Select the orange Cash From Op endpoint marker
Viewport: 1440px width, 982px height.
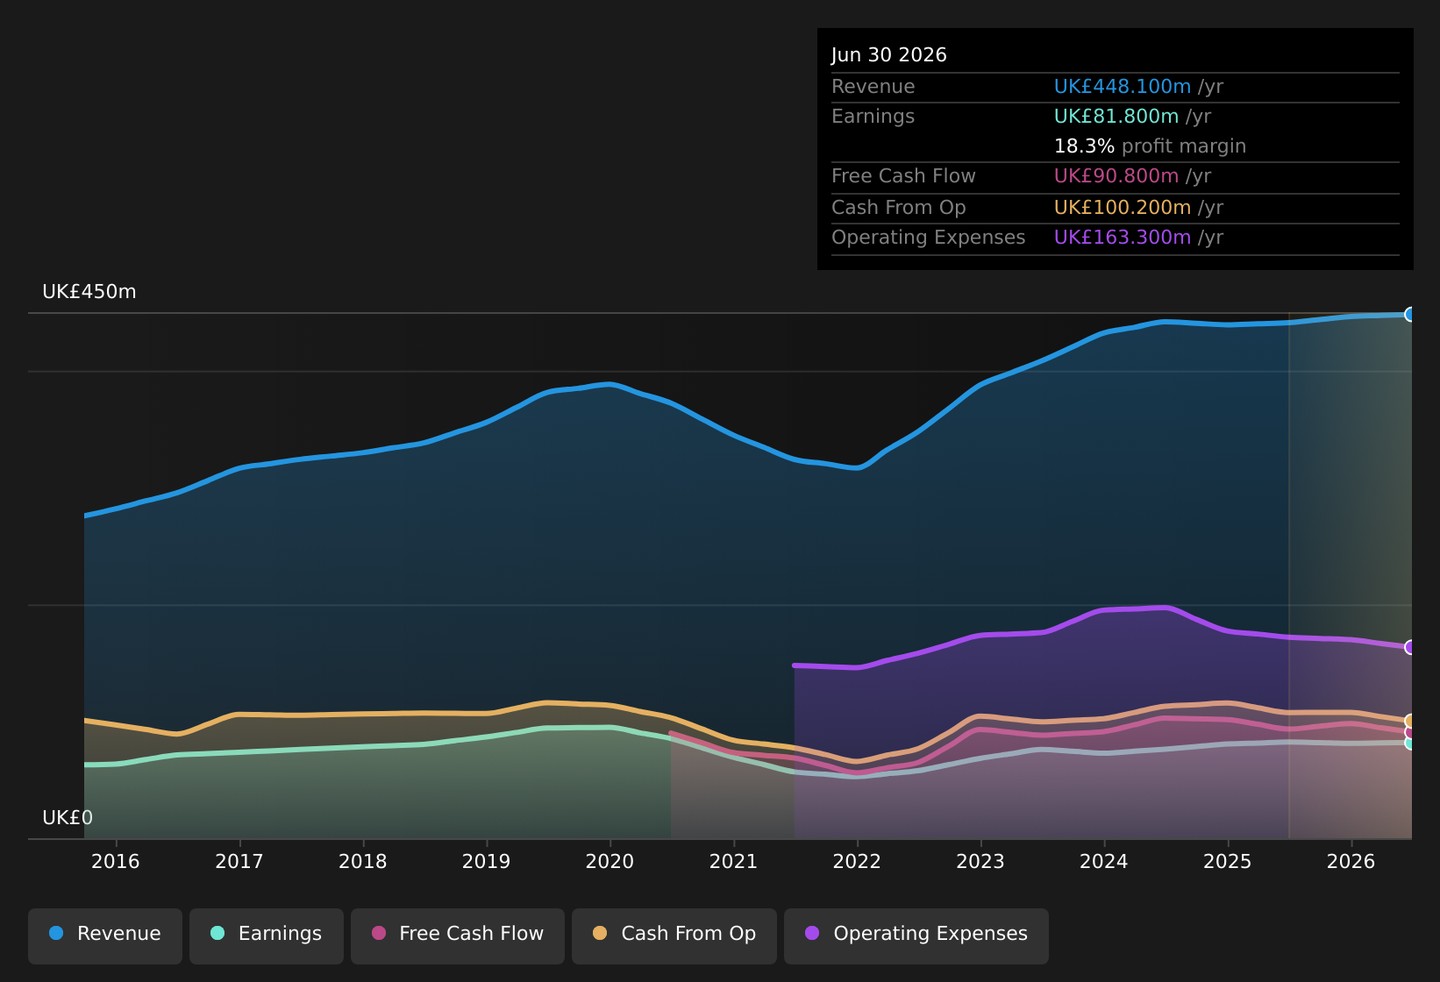(x=1410, y=721)
